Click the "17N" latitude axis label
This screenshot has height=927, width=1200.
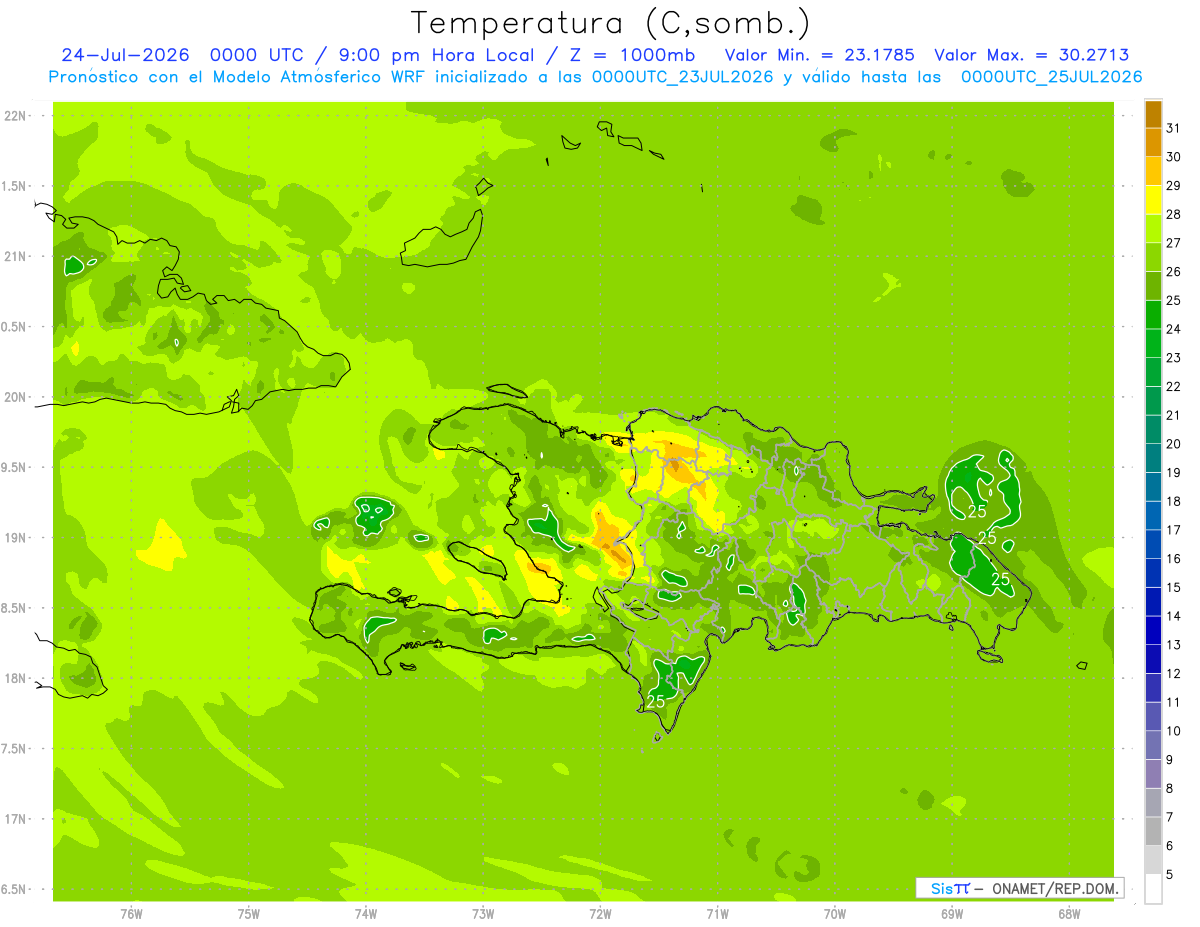coord(17,819)
